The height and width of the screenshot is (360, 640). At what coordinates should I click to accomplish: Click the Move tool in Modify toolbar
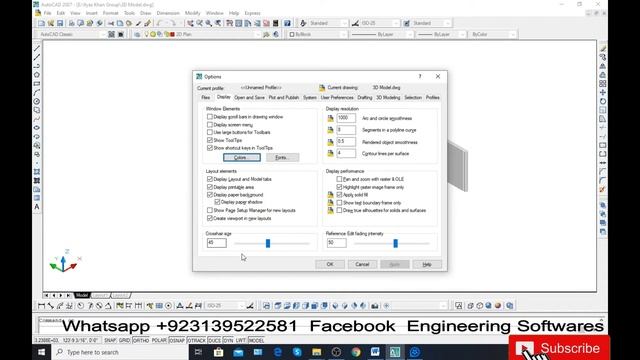[x=603, y=93]
